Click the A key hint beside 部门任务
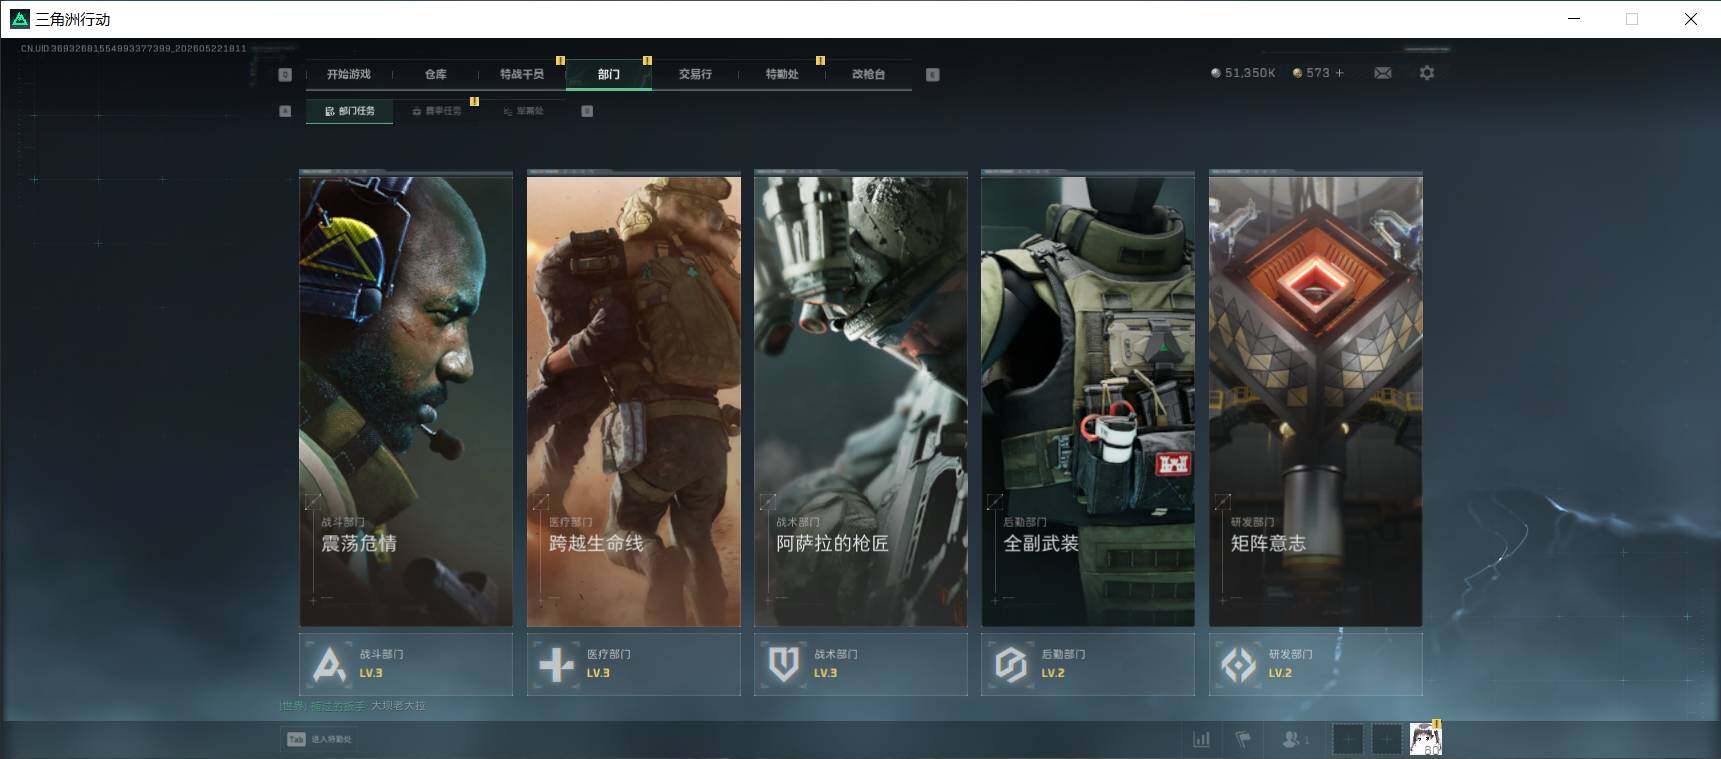The width and height of the screenshot is (1721, 759). (285, 111)
